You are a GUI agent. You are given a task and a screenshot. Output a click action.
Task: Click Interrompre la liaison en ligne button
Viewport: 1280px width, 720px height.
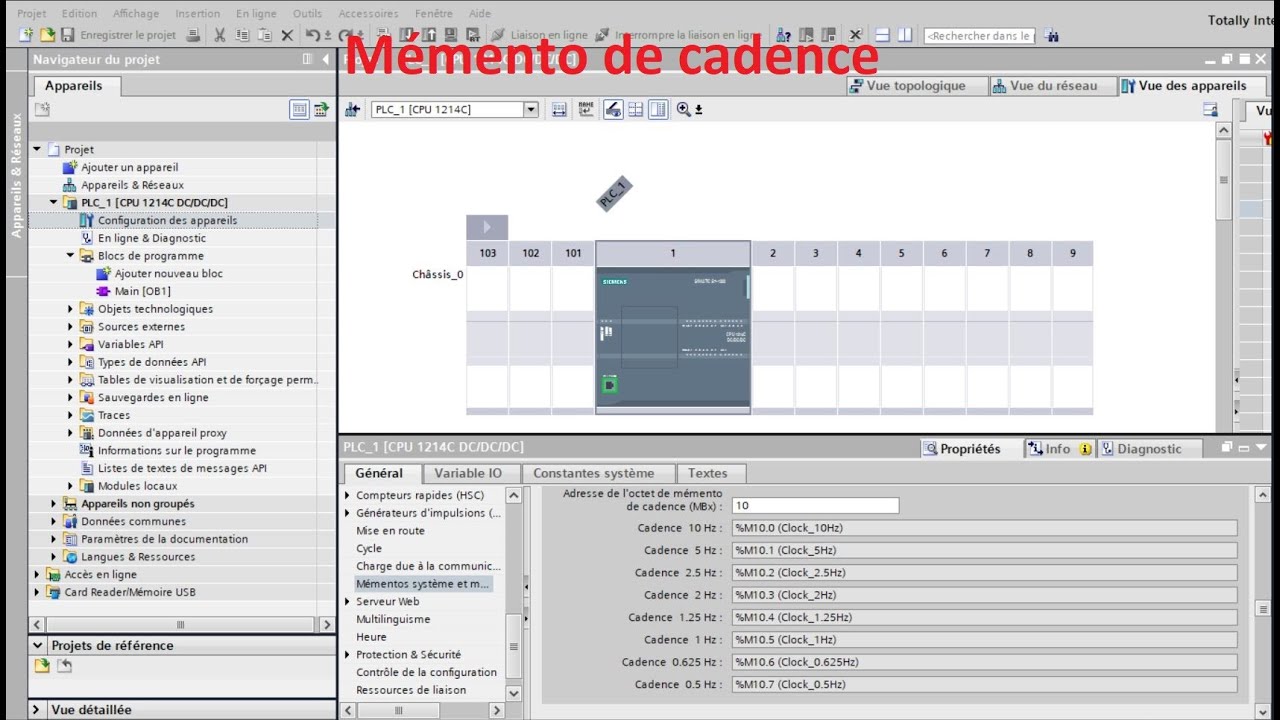click(x=679, y=35)
